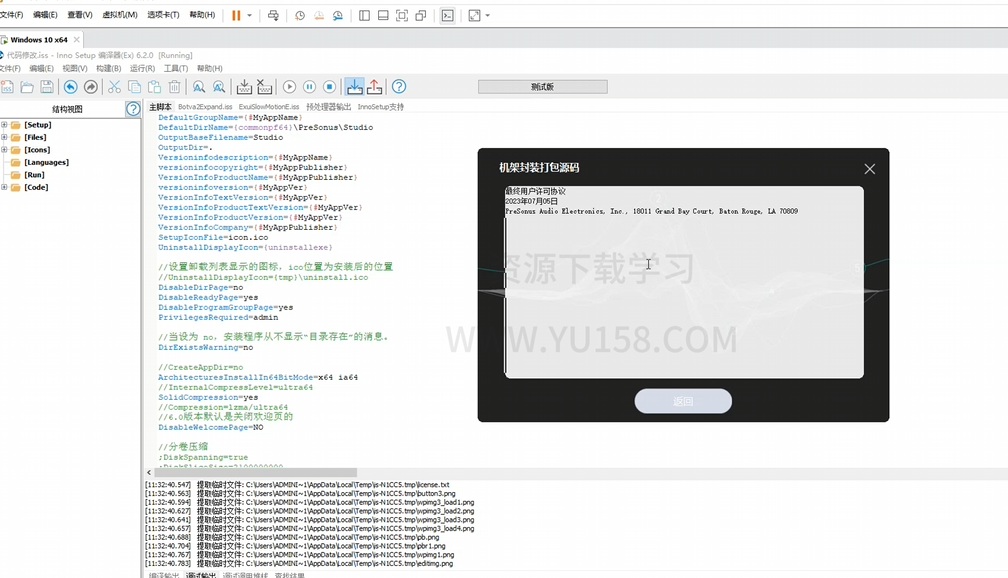Expand the [Code] section in tree
Screen dimensions: 1008x578
pos(4,187)
